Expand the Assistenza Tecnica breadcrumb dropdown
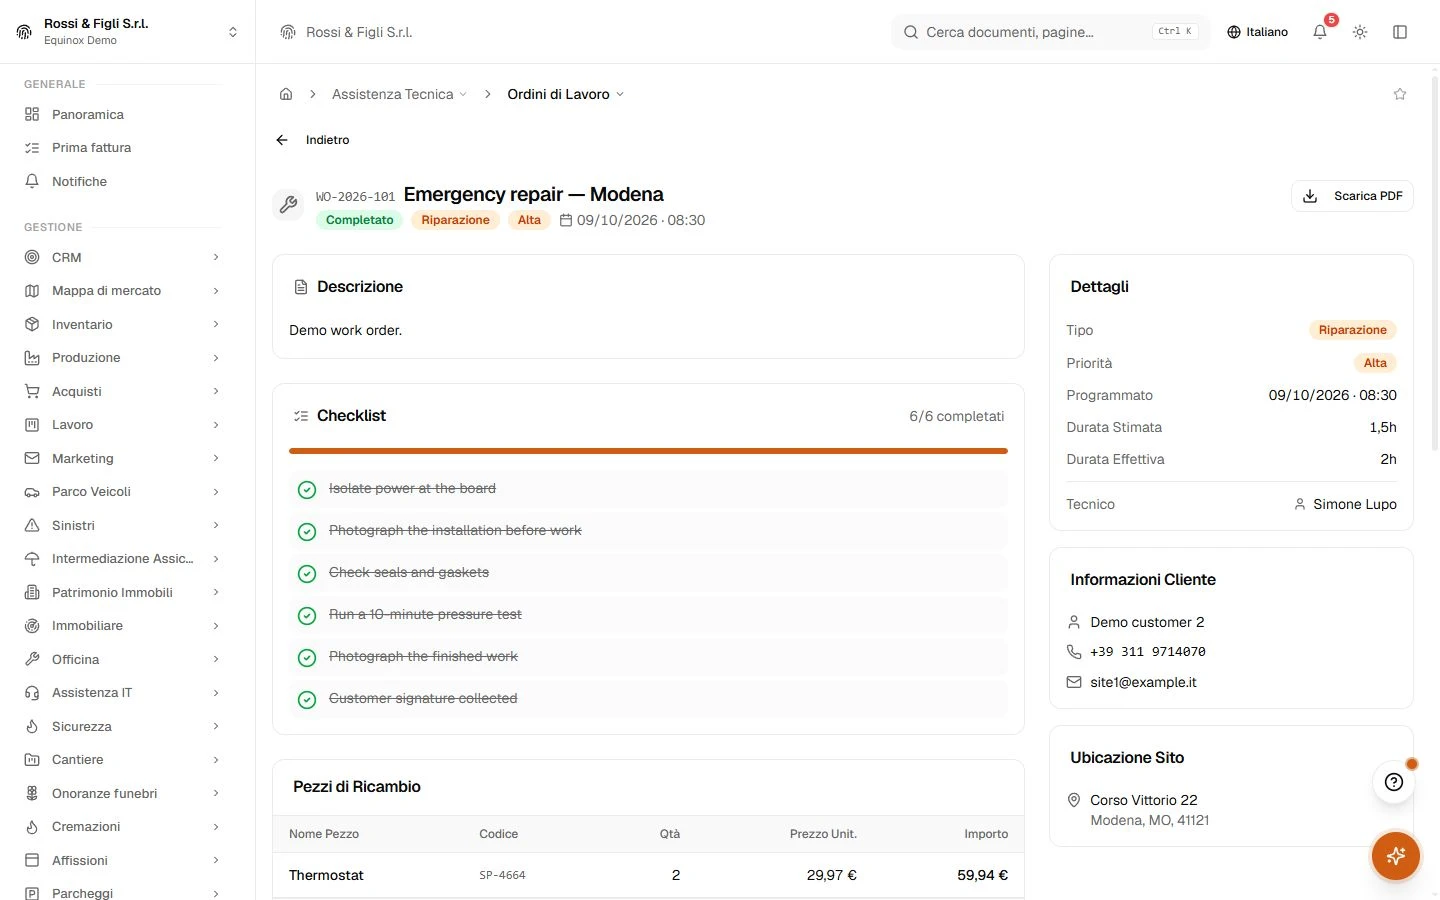The width and height of the screenshot is (1440, 900). (400, 94)
